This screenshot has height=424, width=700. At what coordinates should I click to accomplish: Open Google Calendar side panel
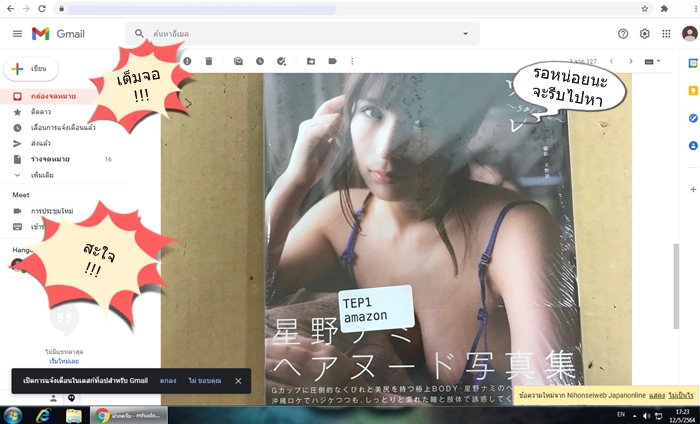click(693, 63)
